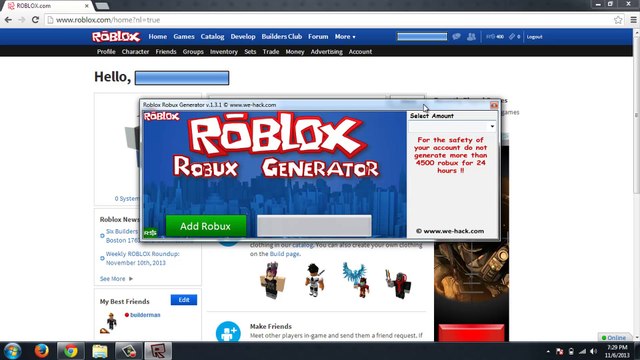Open Character in the sub-navigation
The width and height of the screenshot is (640, 360).
tap(135, 52)
